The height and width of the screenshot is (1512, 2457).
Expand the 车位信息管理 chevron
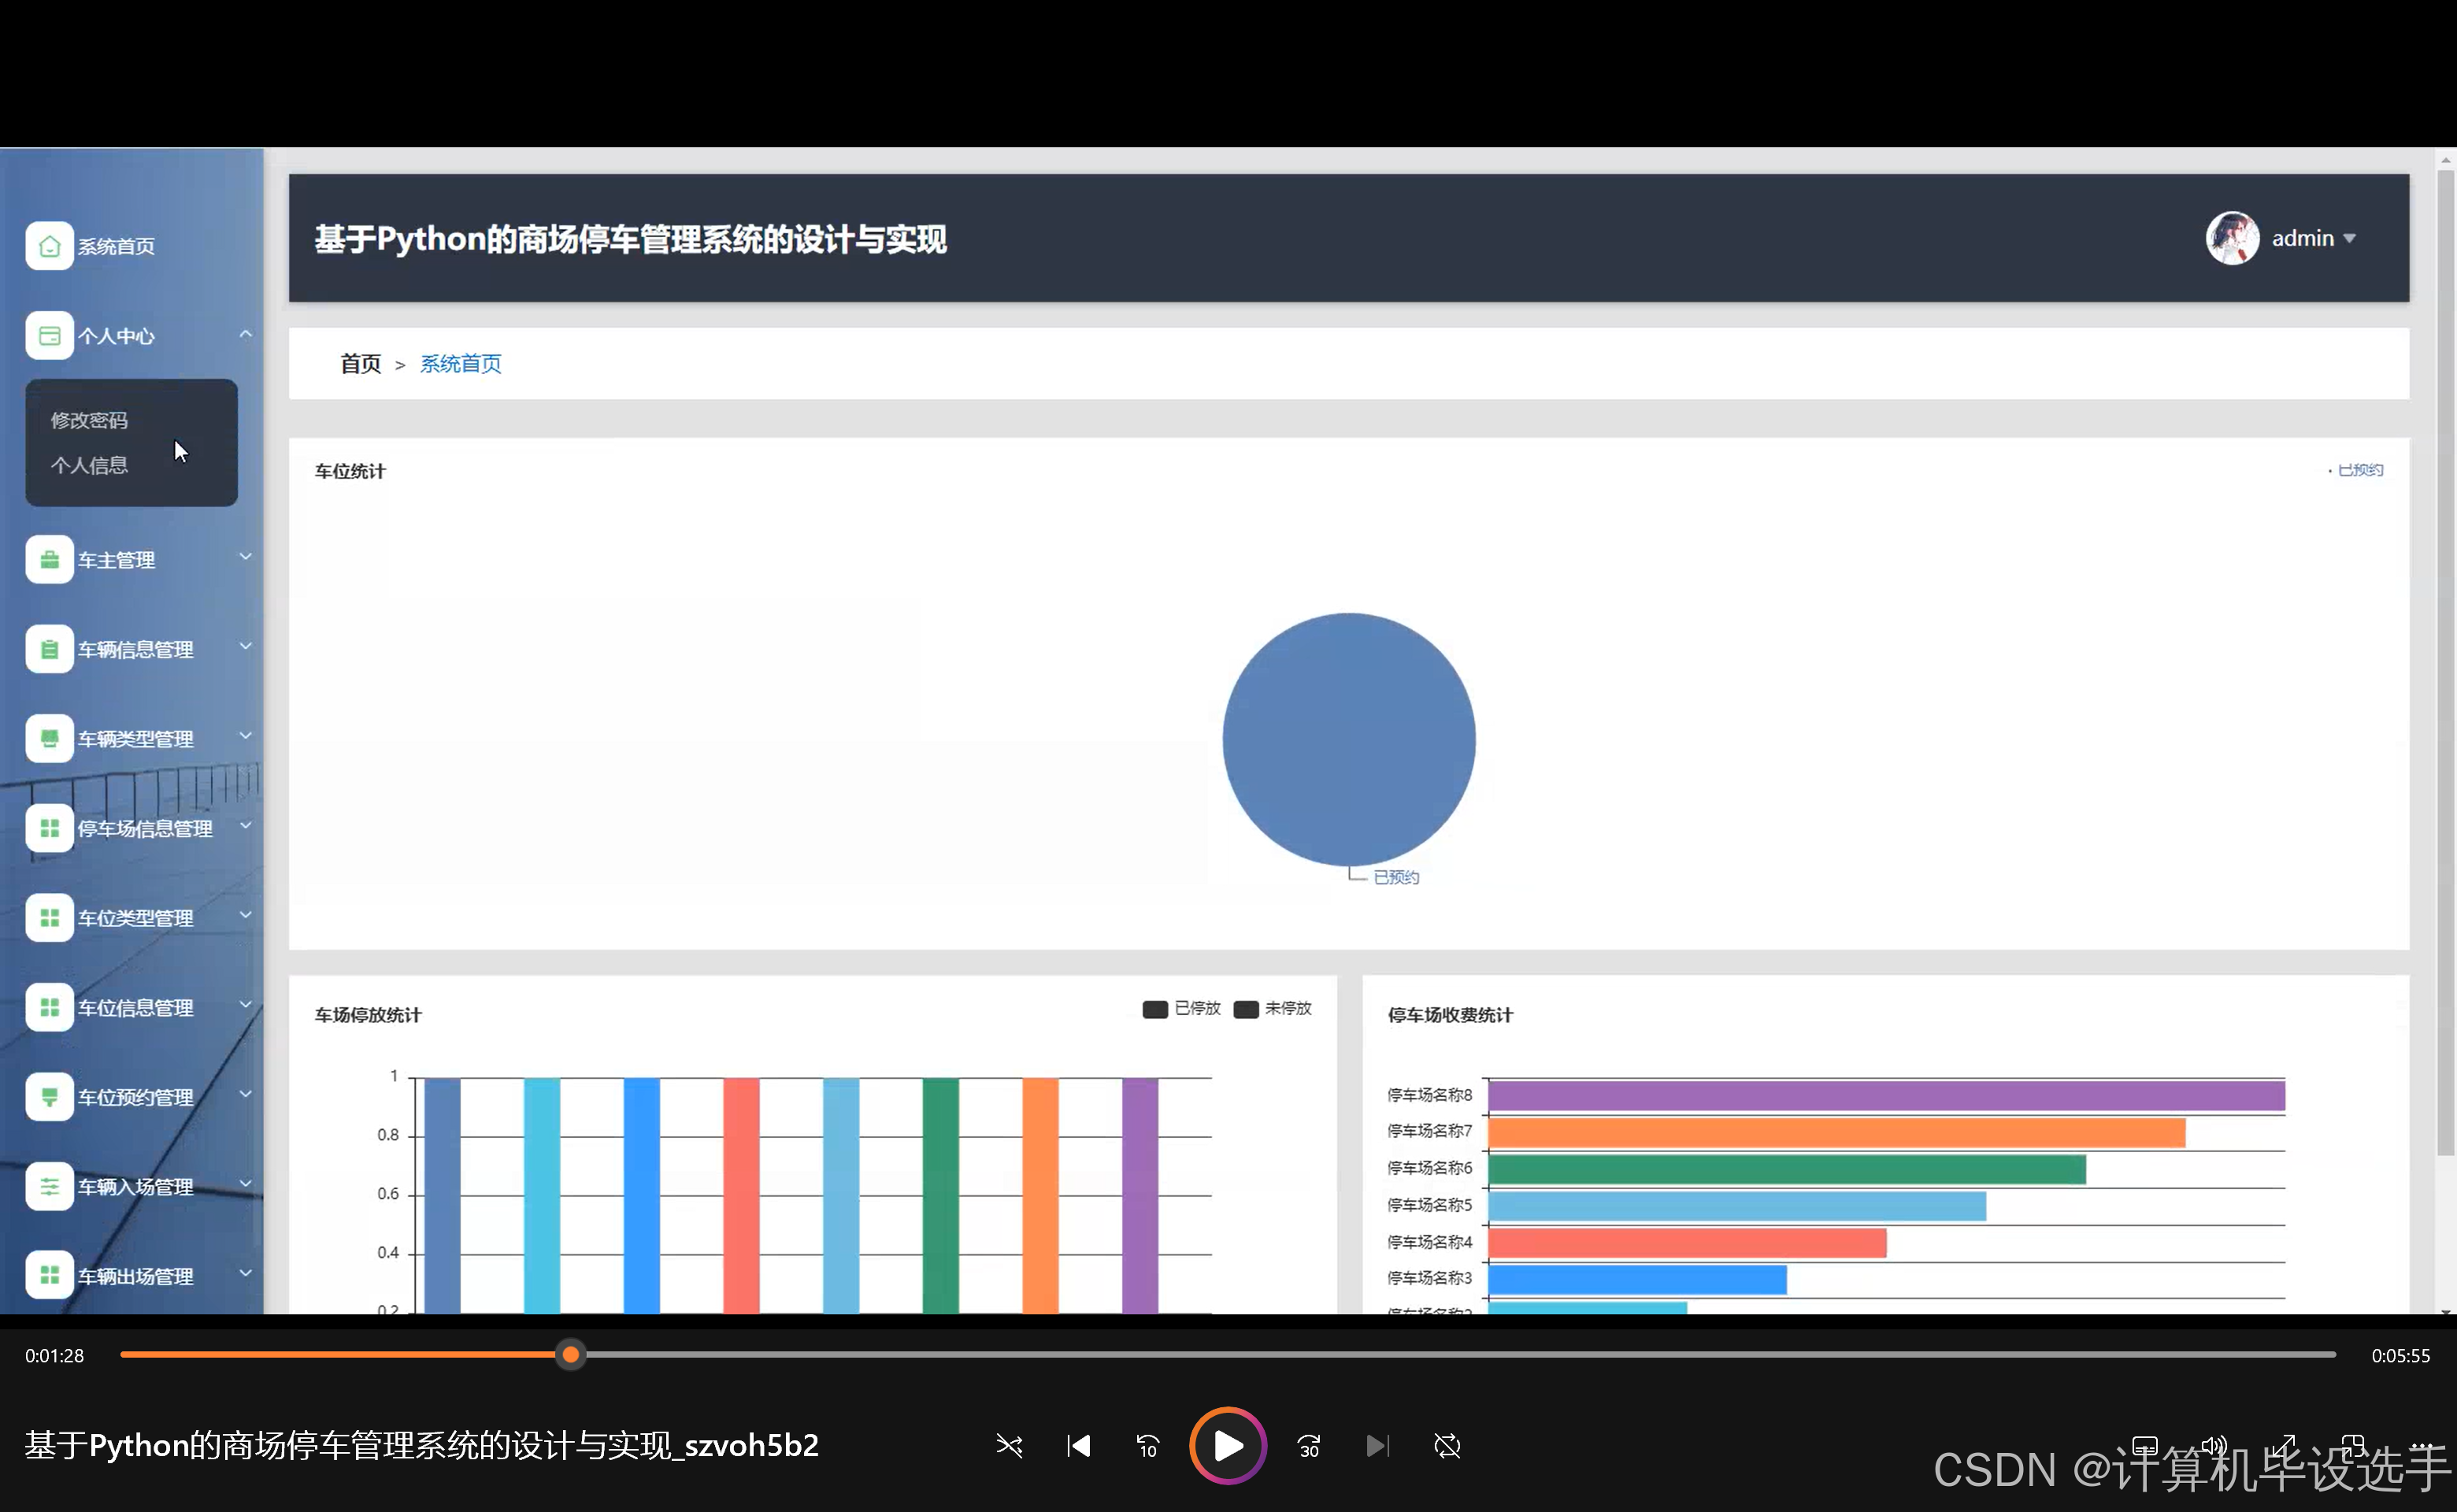[x=245, y=1004]
